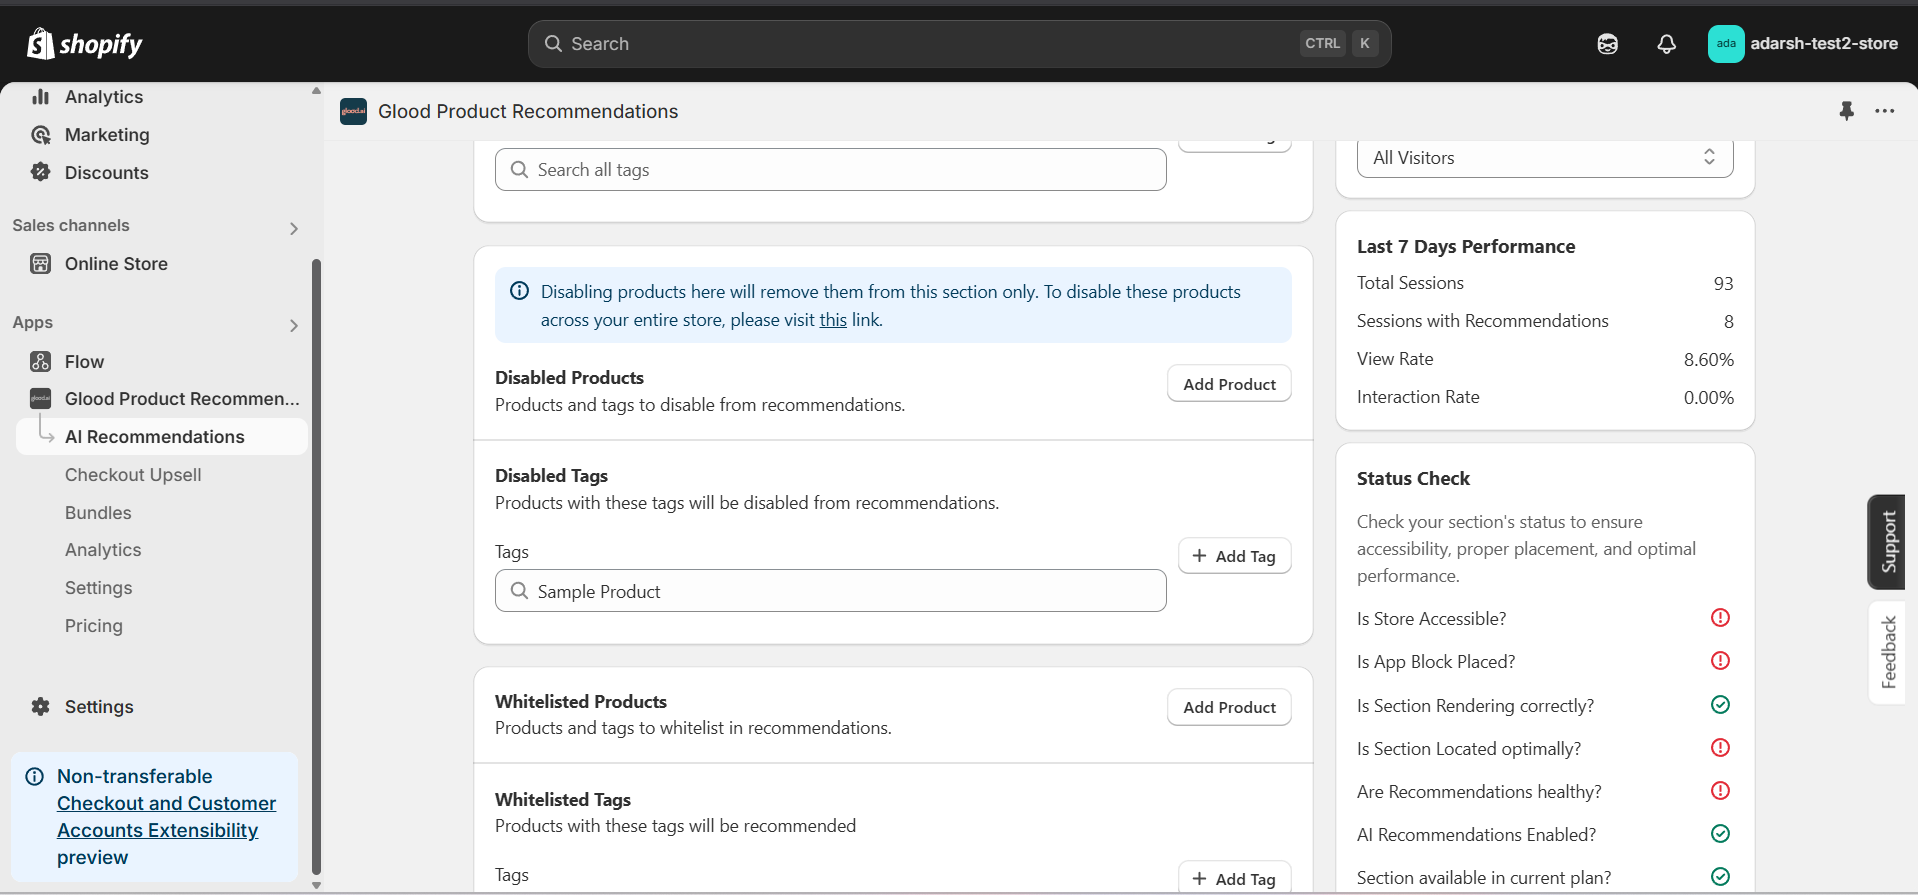Go to Bundles in the sidebar
The image size is (1918, 895).
coord(98,513)
